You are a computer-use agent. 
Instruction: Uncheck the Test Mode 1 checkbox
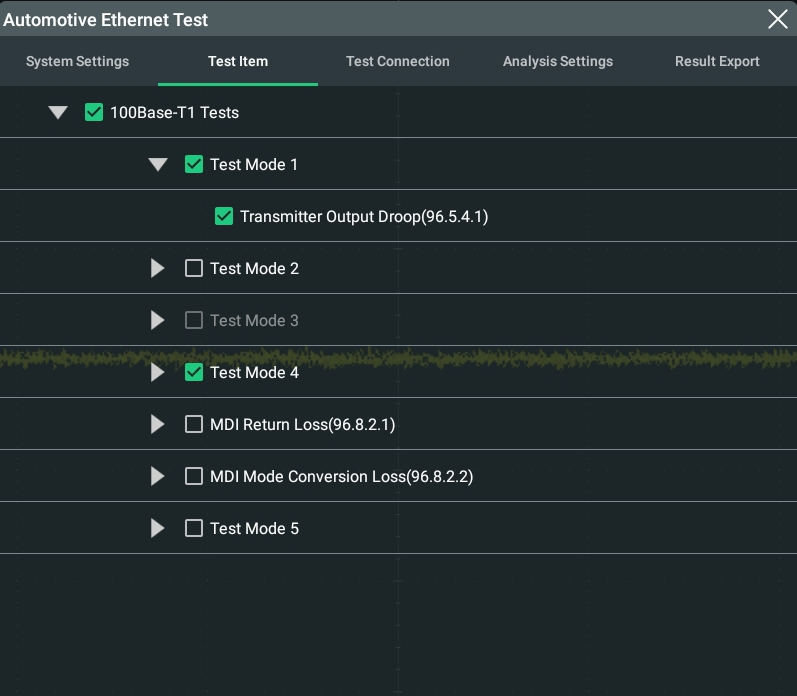[194, 164]
